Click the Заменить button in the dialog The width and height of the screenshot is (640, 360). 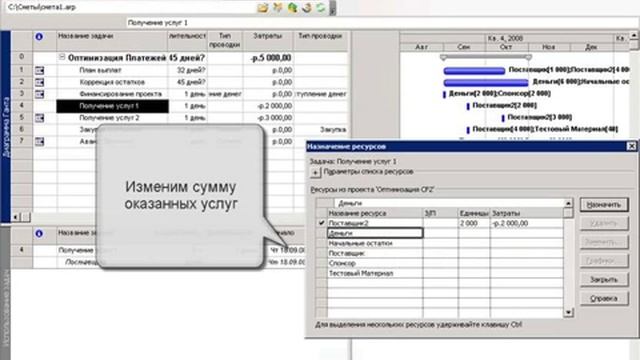[x=604, y=242]
